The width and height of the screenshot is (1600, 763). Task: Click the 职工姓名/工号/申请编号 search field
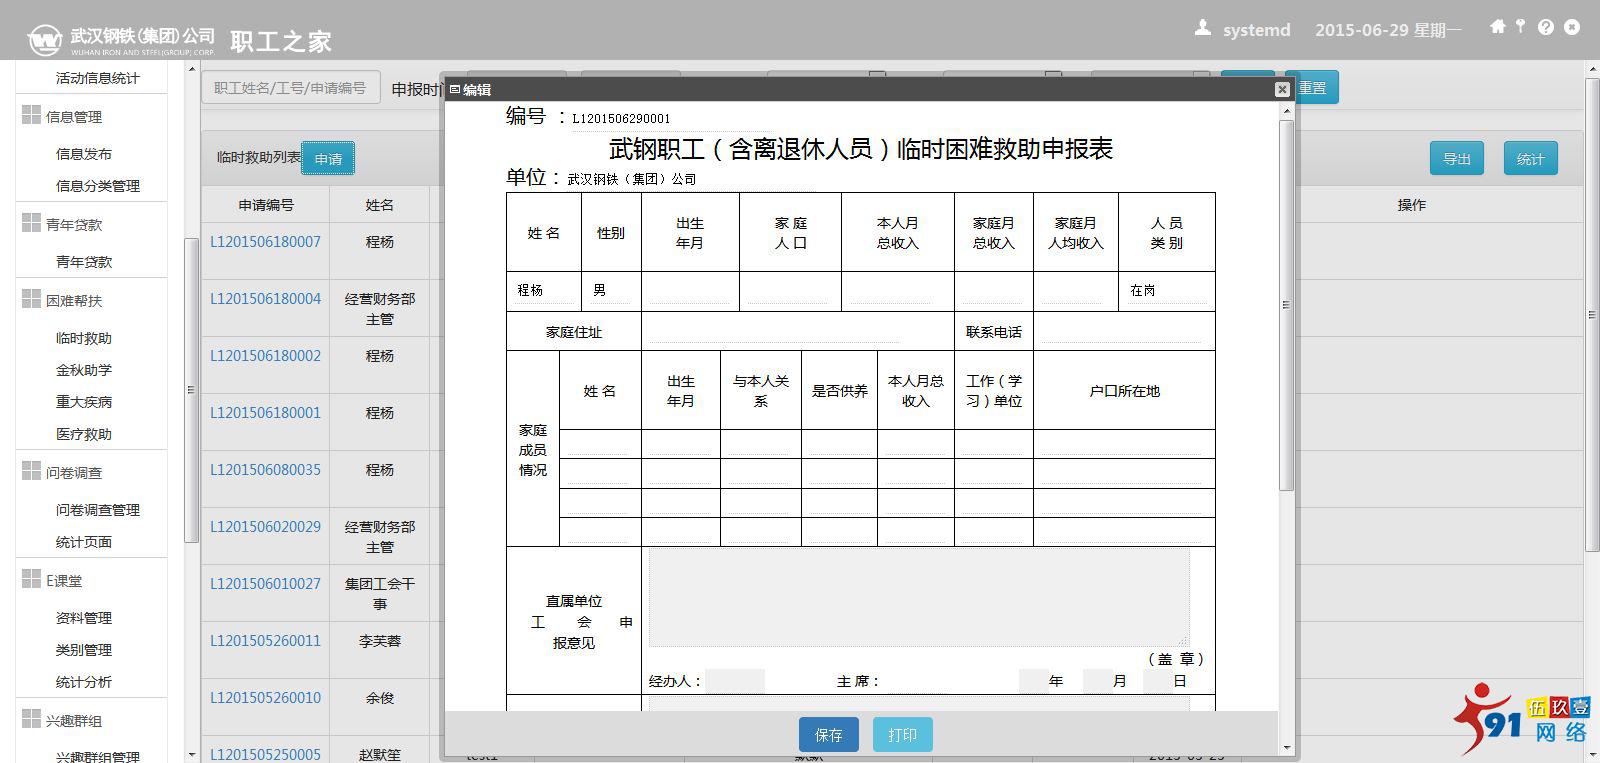[291, 88]
